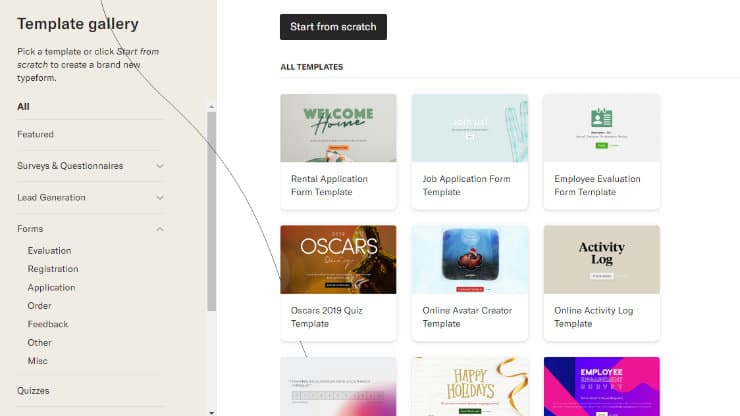Collapse the Forms category chevron
Screen dimensions: 740x416
tap(160, 229)
